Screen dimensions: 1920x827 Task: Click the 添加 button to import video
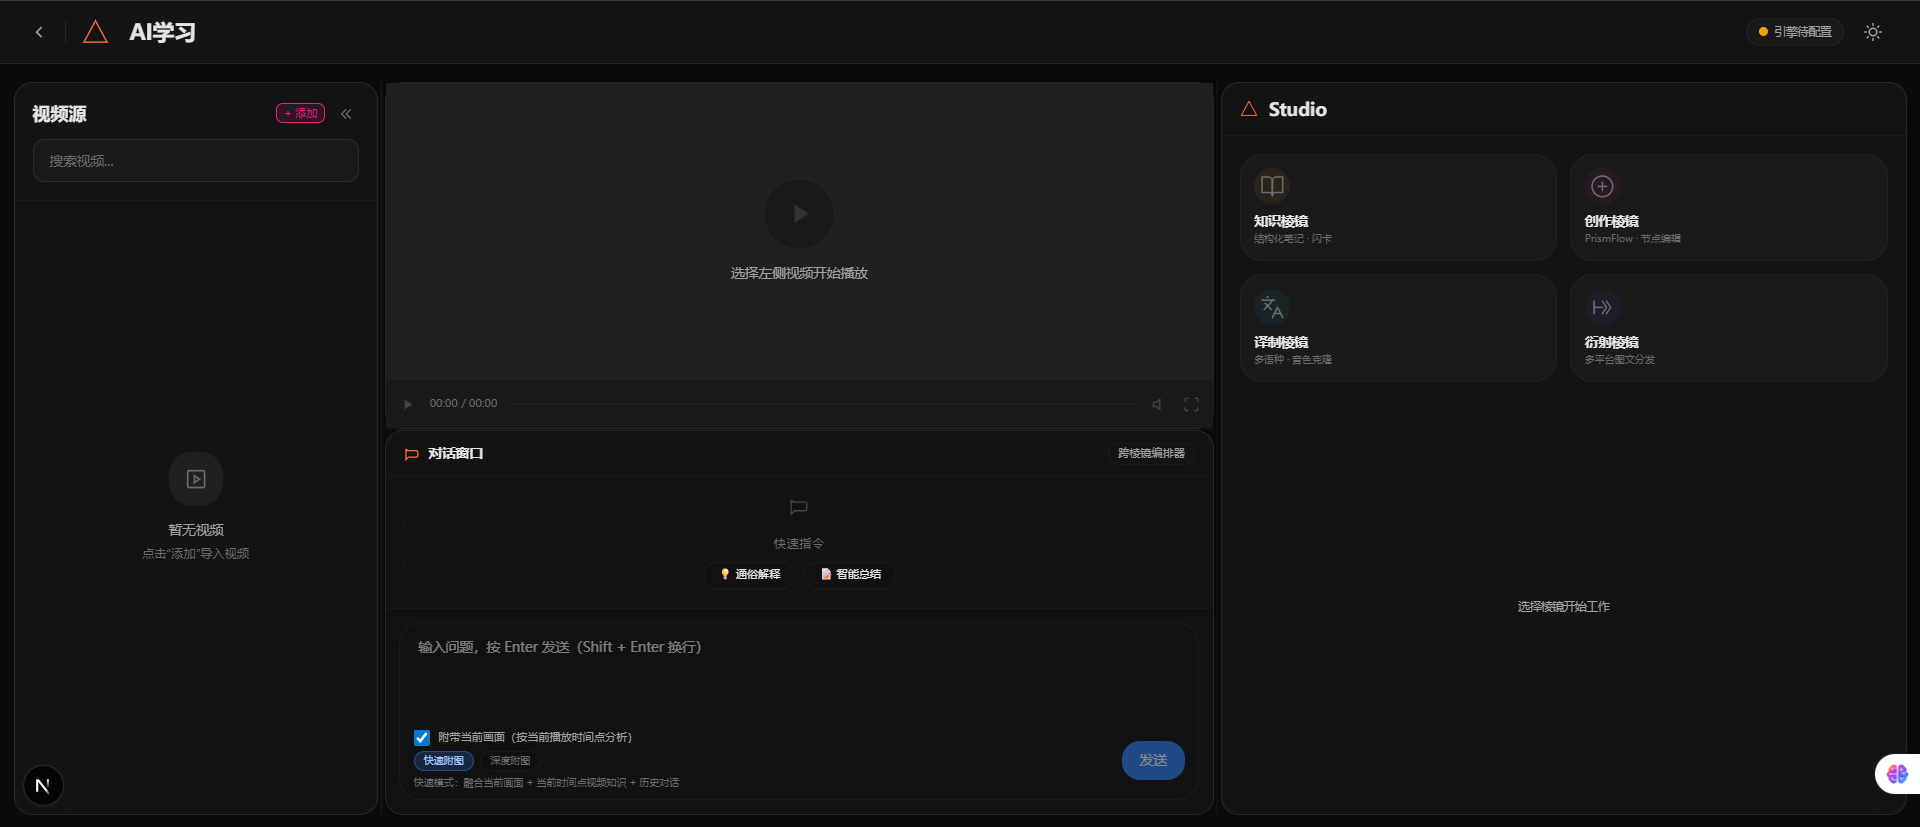[x=300, y=114]
